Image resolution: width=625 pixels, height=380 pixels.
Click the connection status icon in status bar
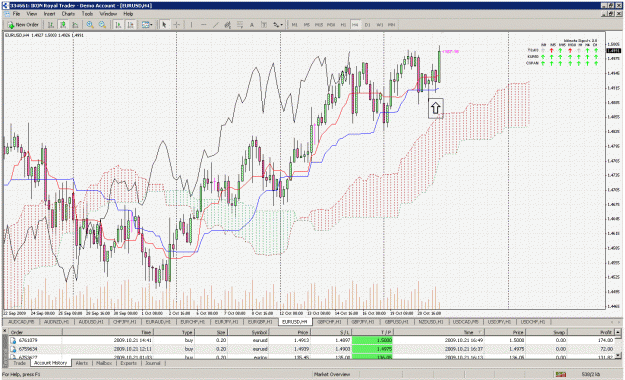[x=561, y=374]
